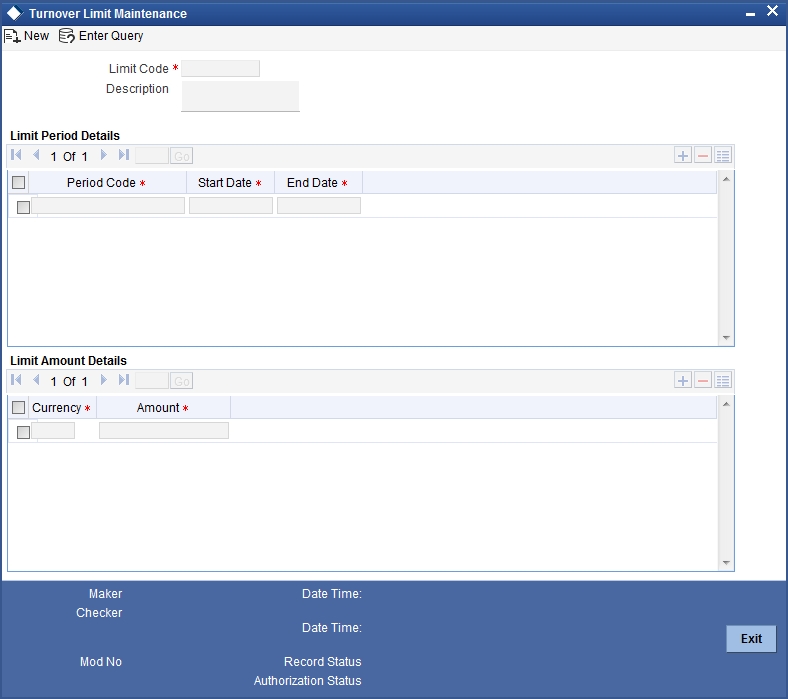Screen dimensions: 788x699
Task: Click the Exit button
Action: click(x=751, y=639)
